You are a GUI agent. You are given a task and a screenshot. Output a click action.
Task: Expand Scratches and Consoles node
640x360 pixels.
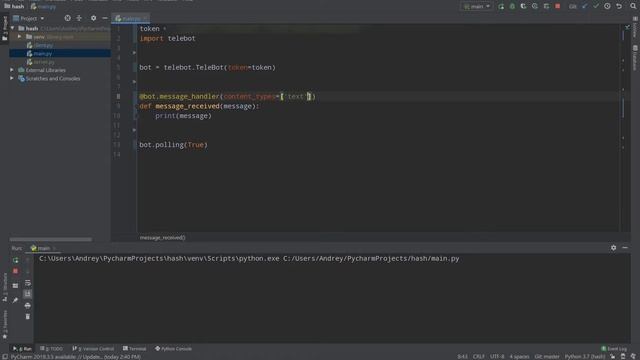tap(12, 78)
